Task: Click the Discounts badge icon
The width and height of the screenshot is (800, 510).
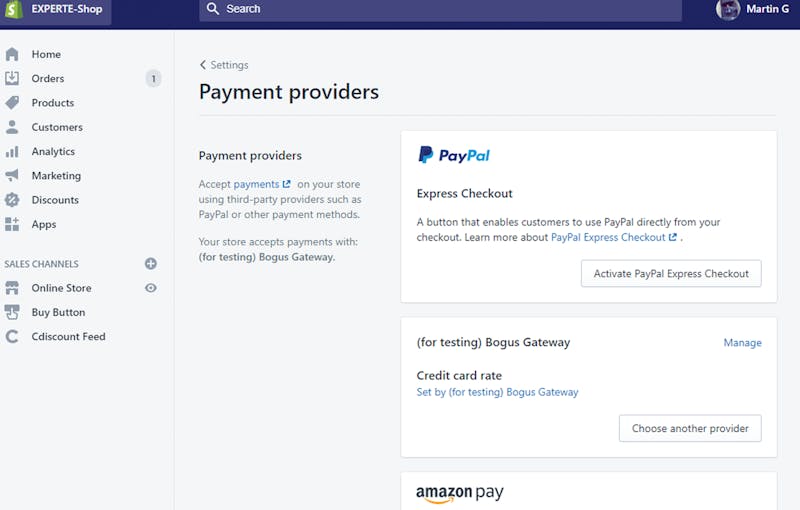Action: point(12,200)
